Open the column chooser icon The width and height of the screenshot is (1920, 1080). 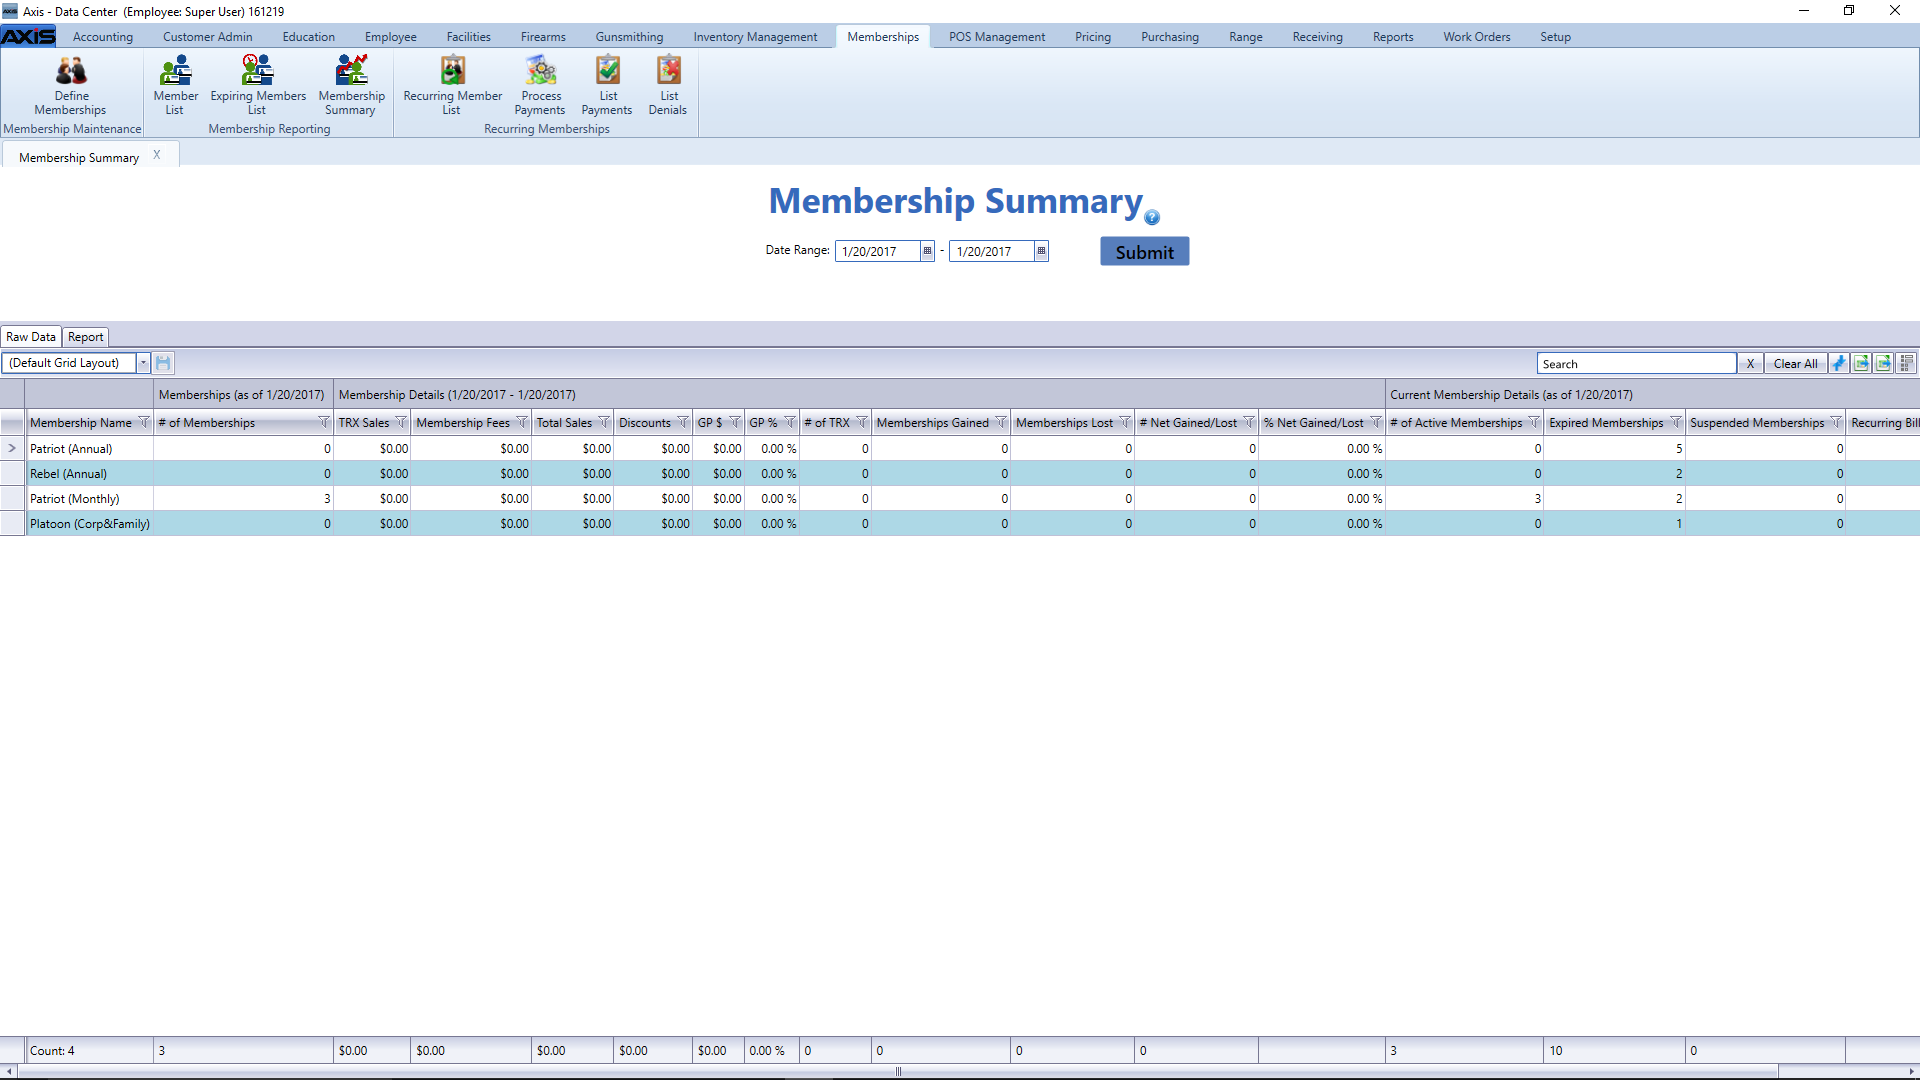tap(1907, 363)
